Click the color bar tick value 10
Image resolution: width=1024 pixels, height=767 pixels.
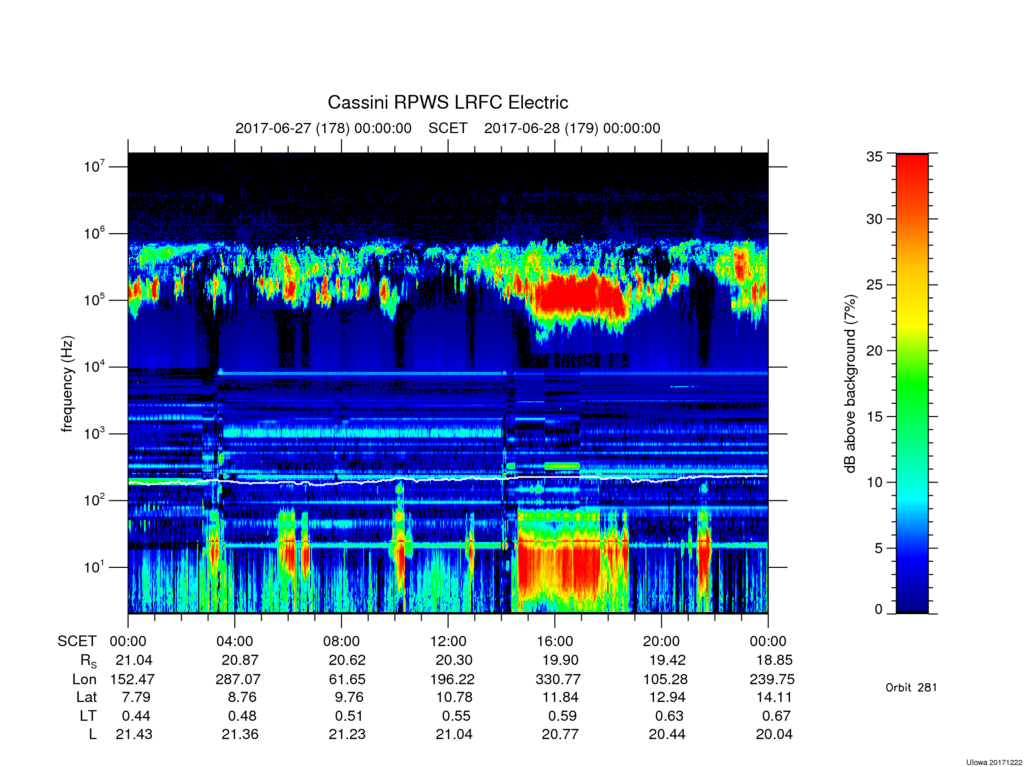tap(874, 482)
